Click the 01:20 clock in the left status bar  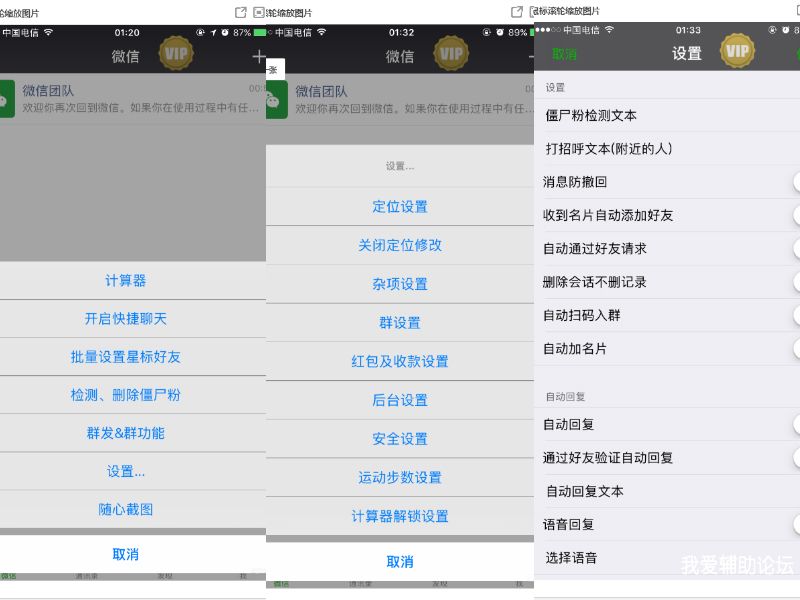[x=127, y=33]
